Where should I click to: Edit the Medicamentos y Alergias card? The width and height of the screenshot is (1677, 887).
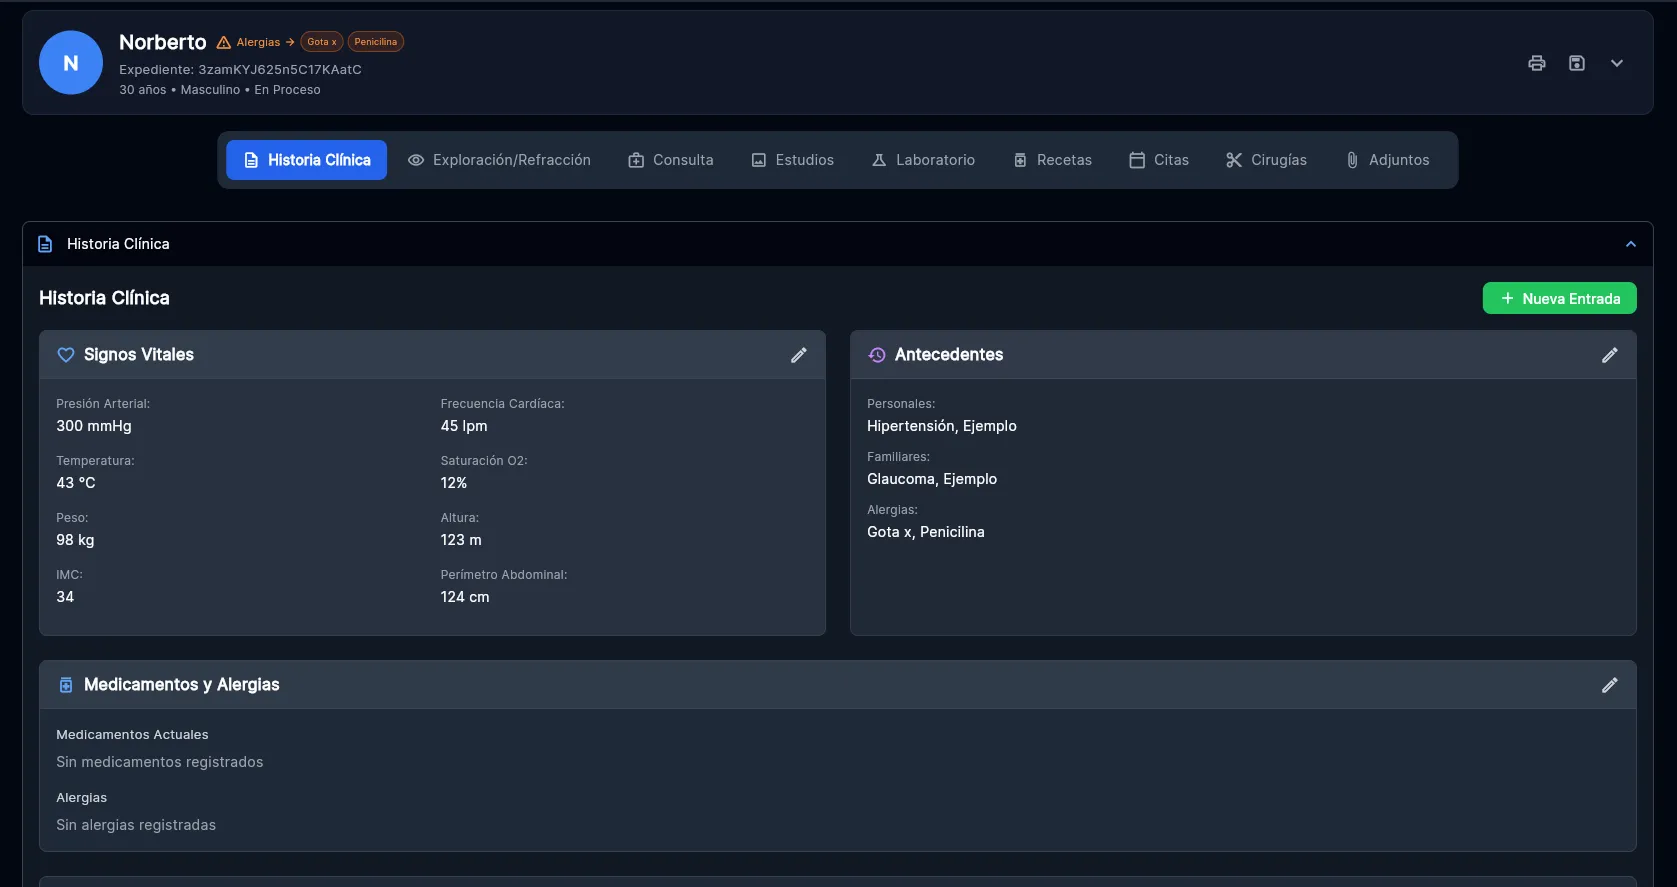(x=1610, y=685)
